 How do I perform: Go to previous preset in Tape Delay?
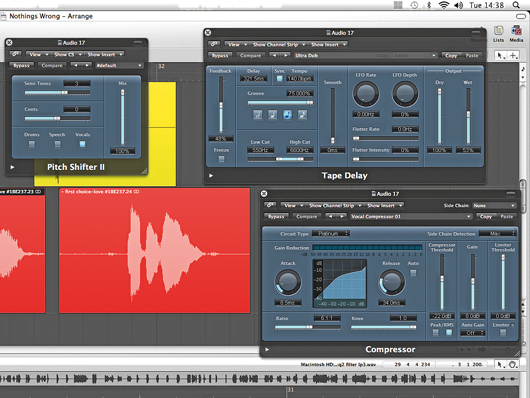coord(274,55)
